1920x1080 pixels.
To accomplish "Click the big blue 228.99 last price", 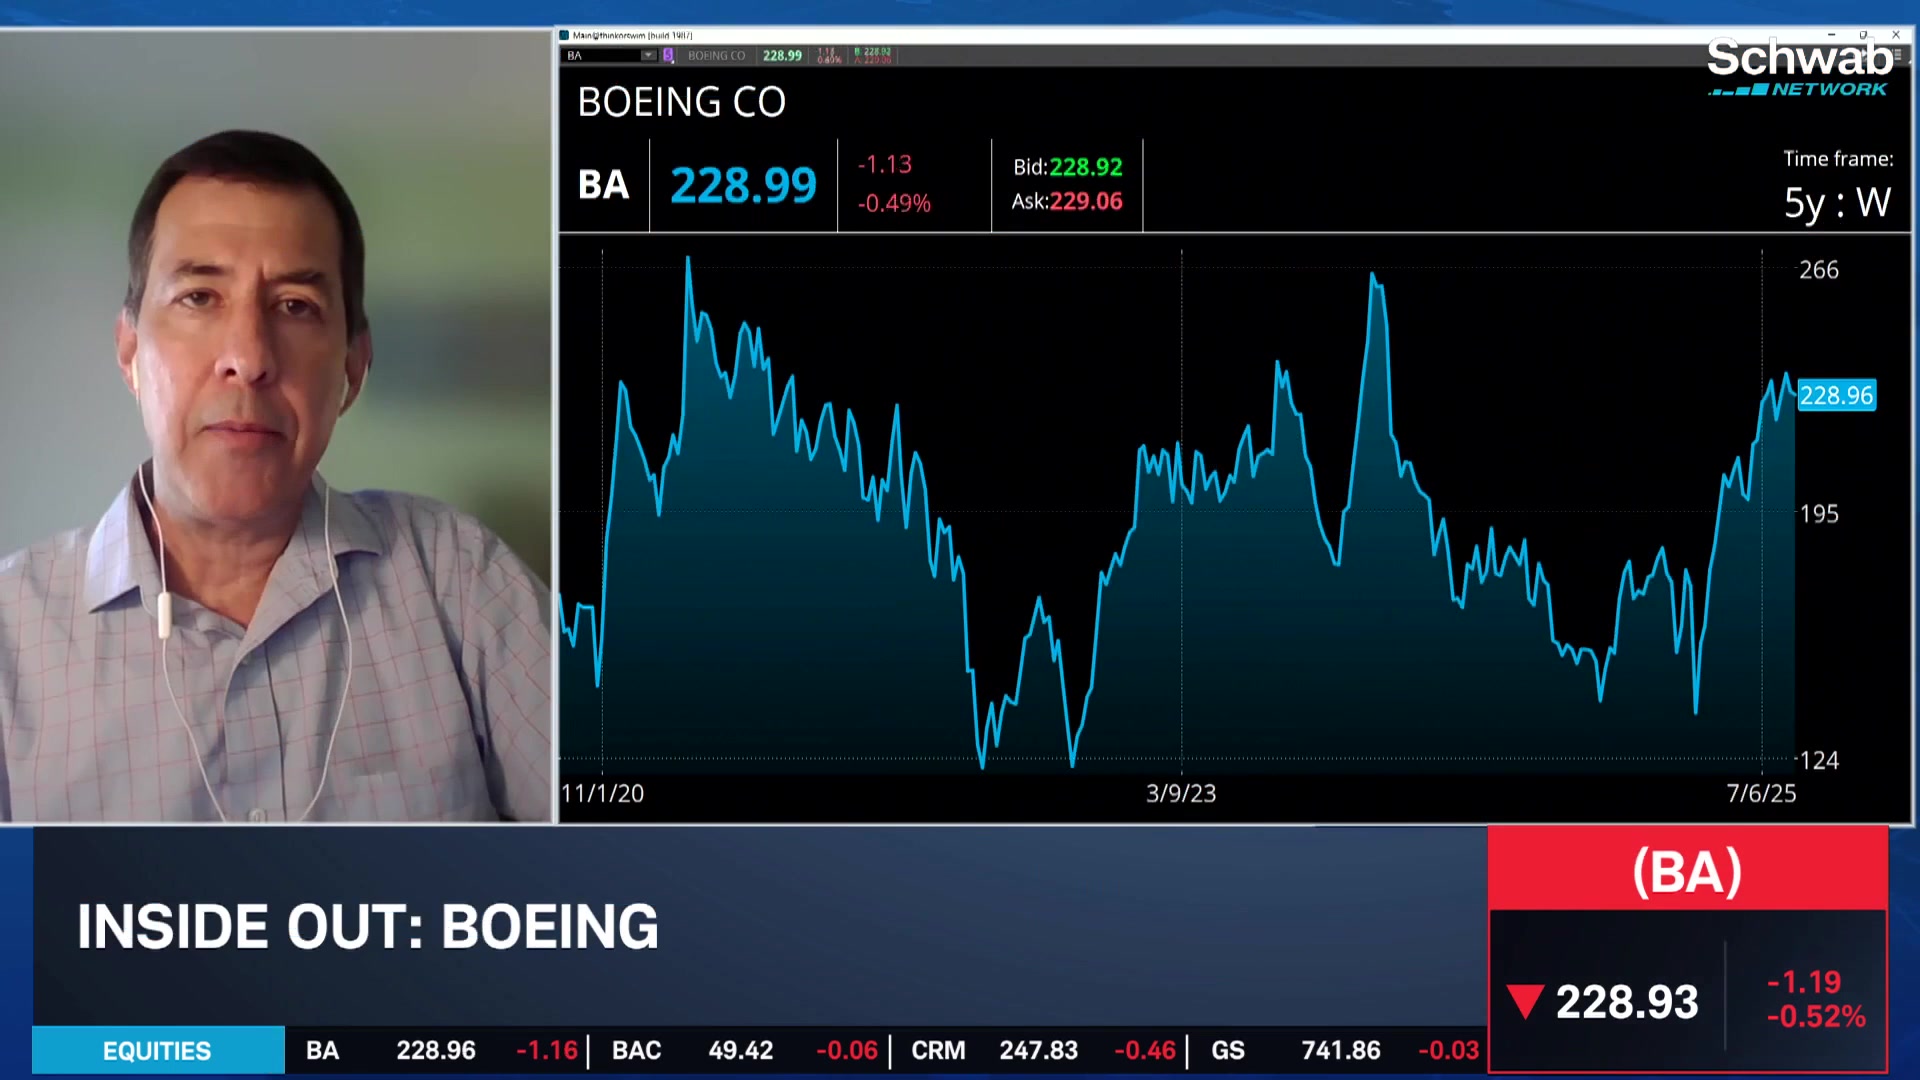I will tap(743, 185).
